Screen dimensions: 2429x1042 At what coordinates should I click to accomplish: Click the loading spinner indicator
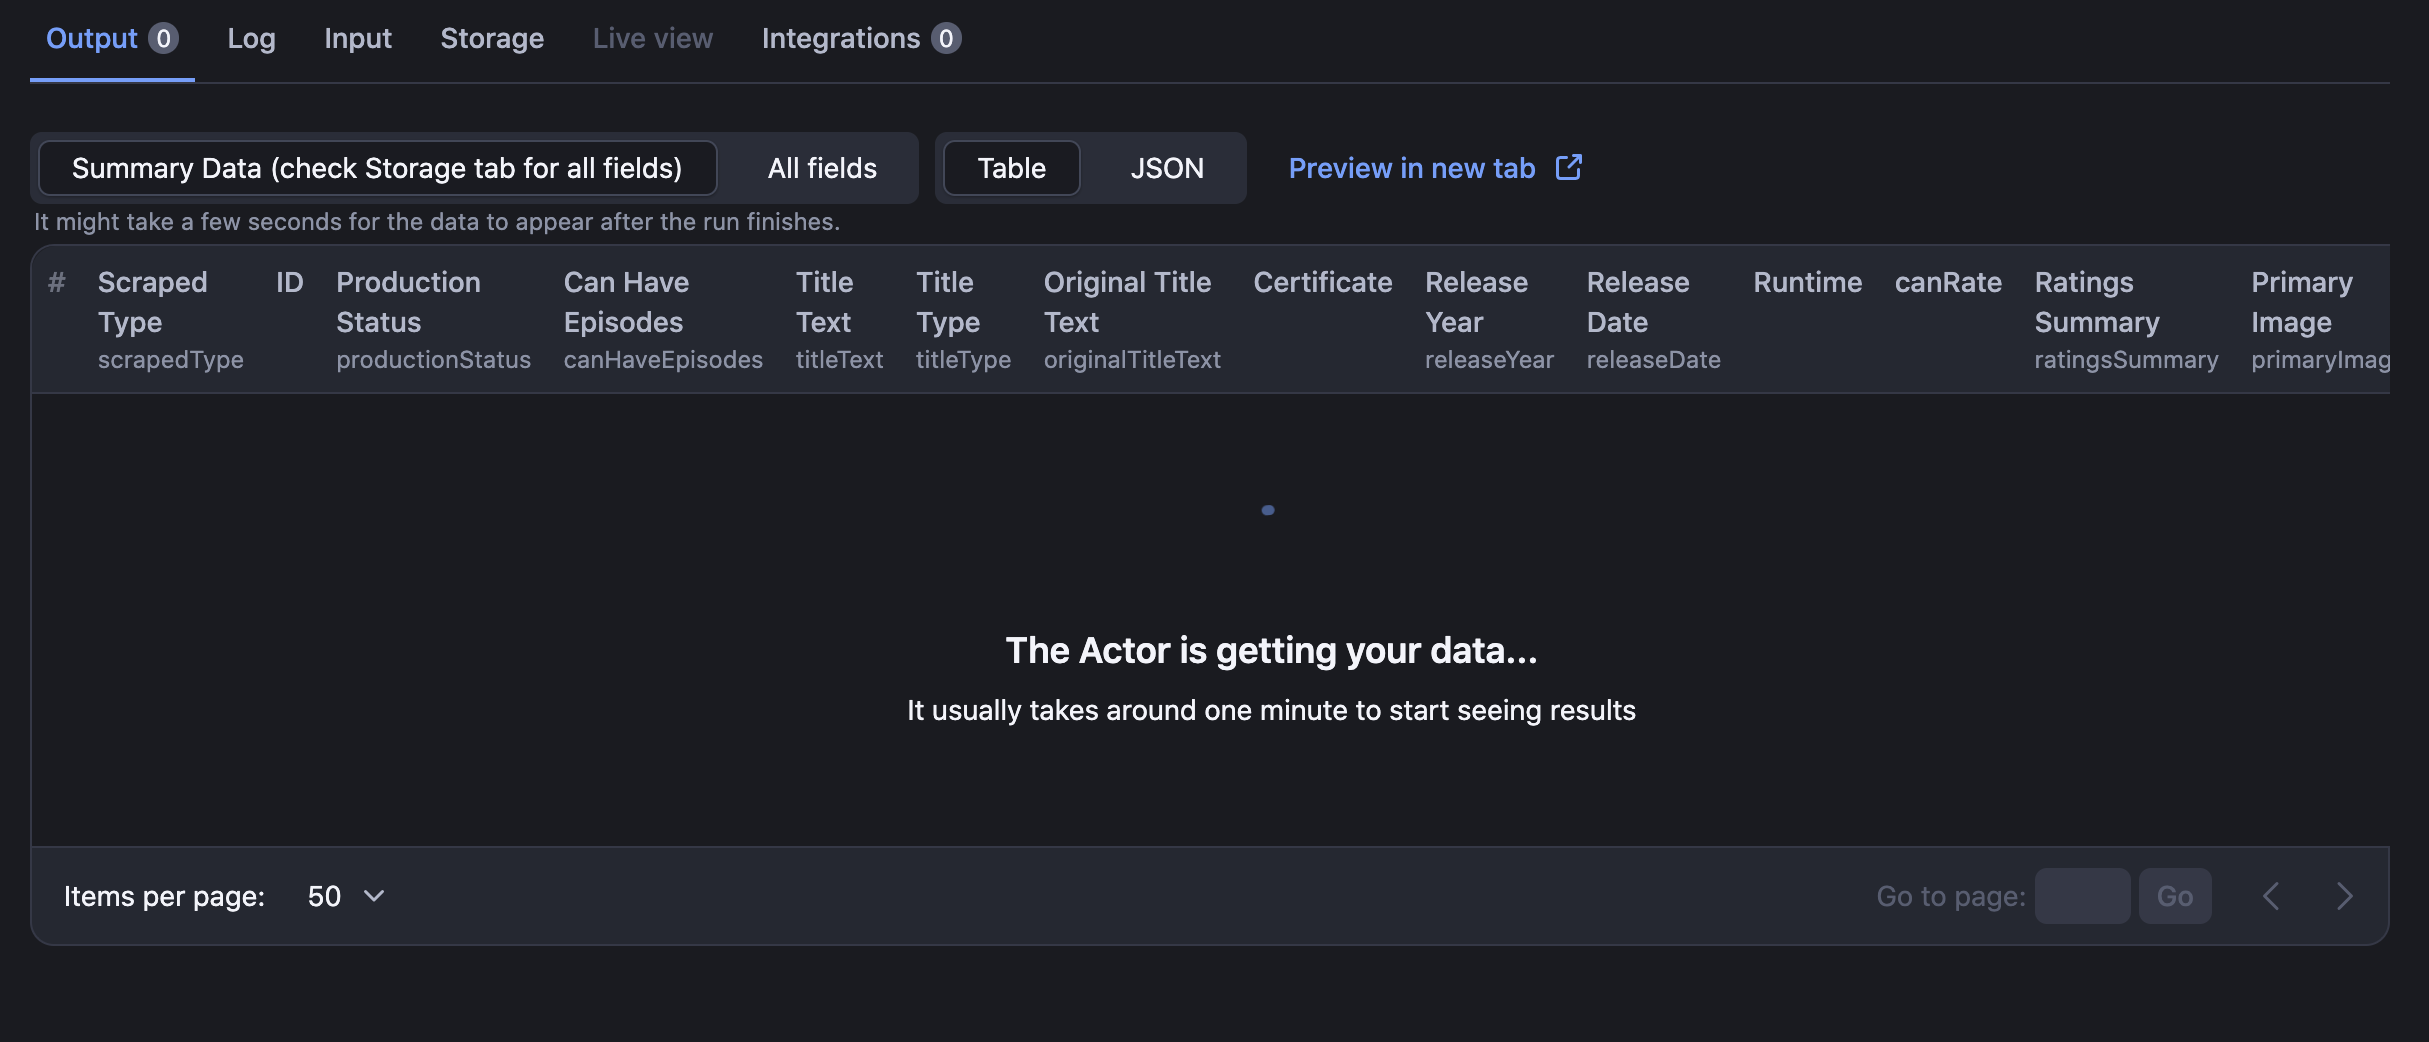[1268, 510]
